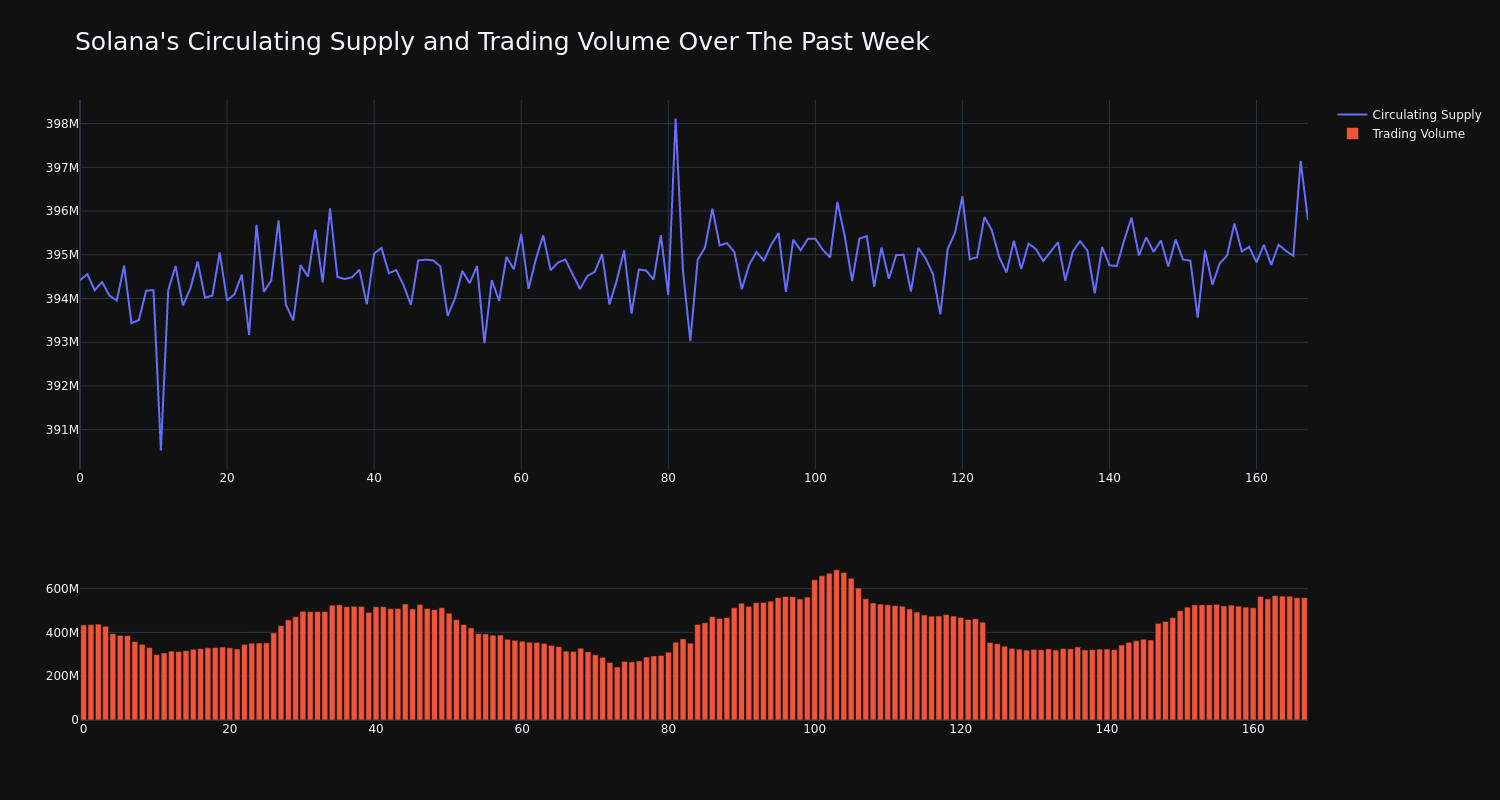Click the blue Circulating Supply legend line
Image resolution: width=1500 pixels, height=800 pixels.
coord(1352,115)
